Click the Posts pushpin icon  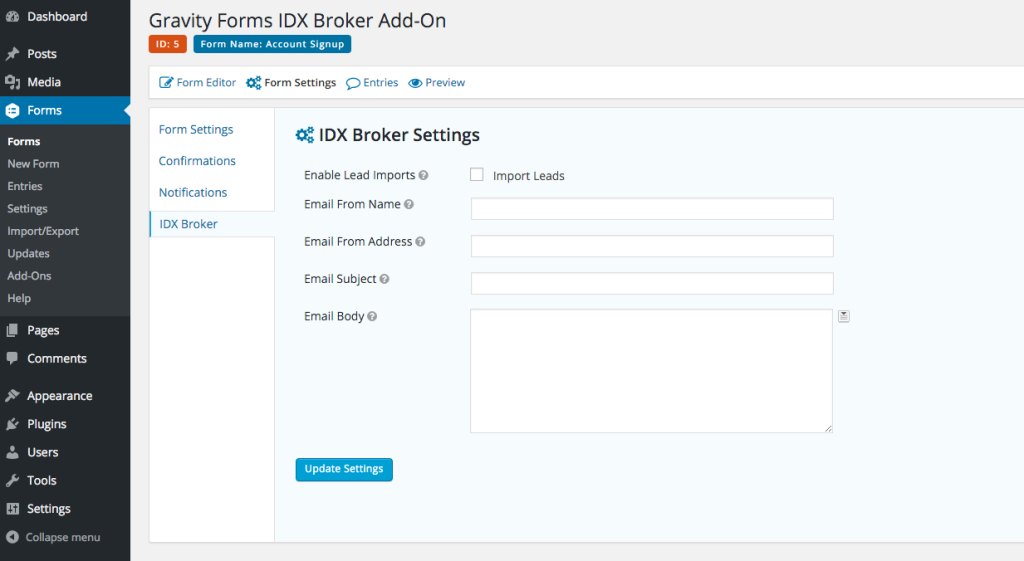click(x=12, y=54)
